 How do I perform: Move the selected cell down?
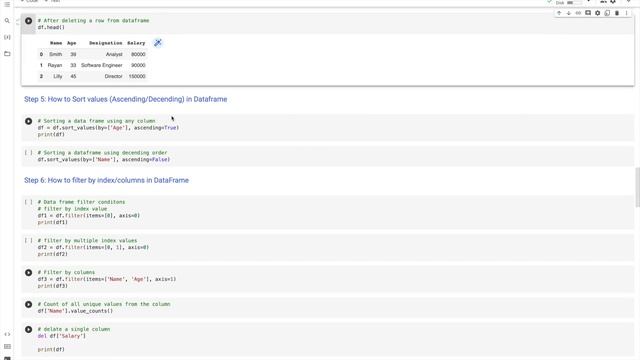[x=569, y=13]
